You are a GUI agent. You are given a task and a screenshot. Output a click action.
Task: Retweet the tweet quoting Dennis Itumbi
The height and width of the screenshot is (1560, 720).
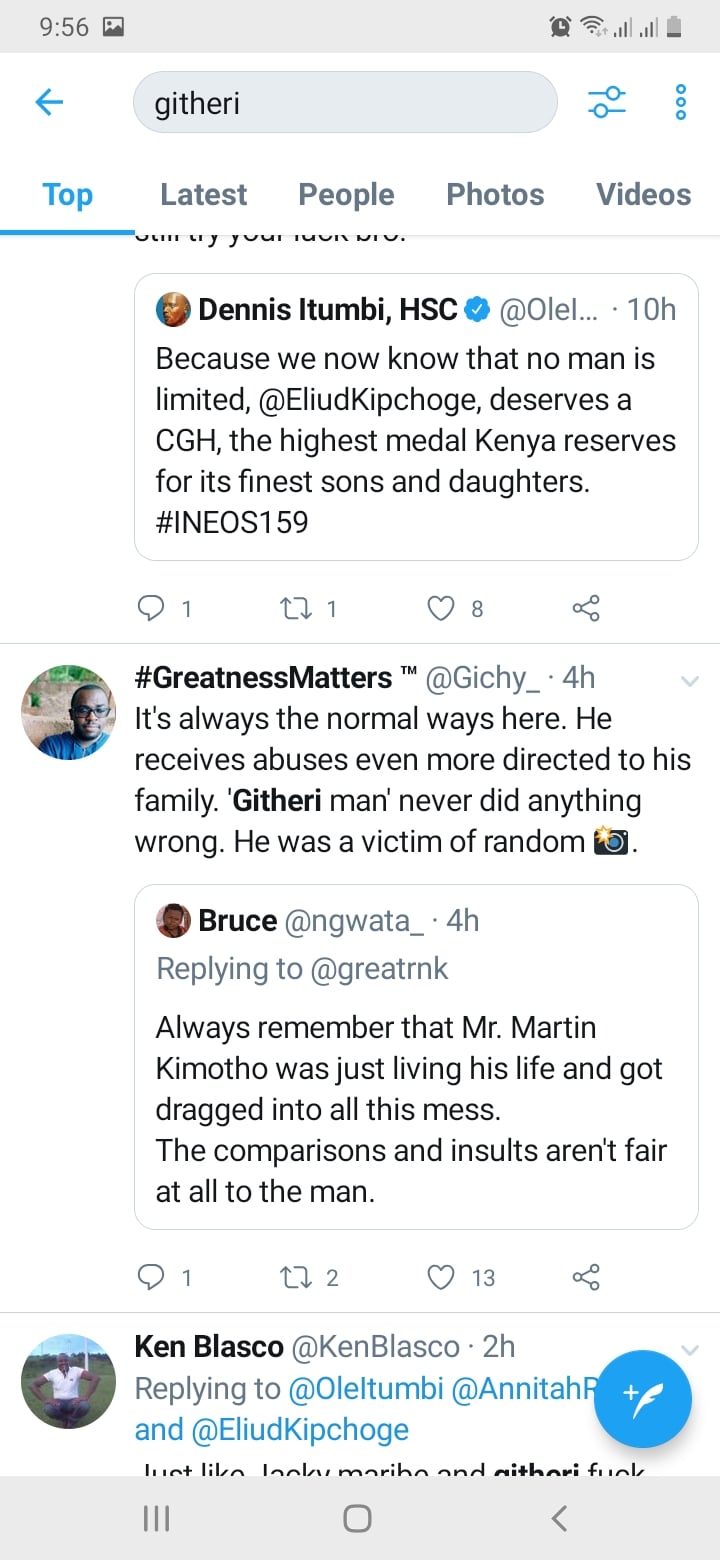coord(295,608)
